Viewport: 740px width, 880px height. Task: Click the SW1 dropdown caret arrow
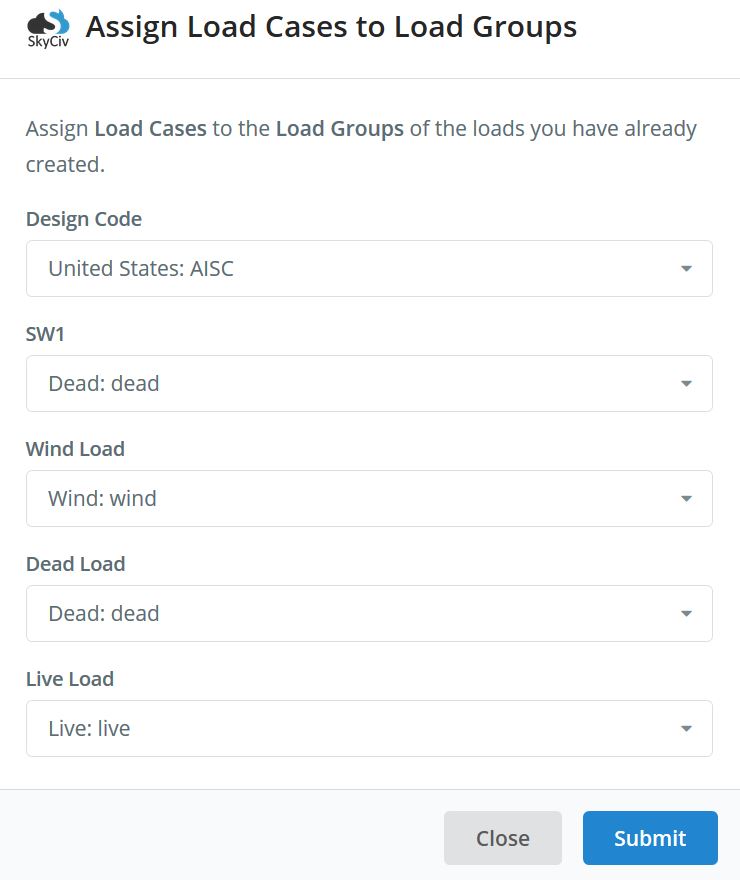686,384
